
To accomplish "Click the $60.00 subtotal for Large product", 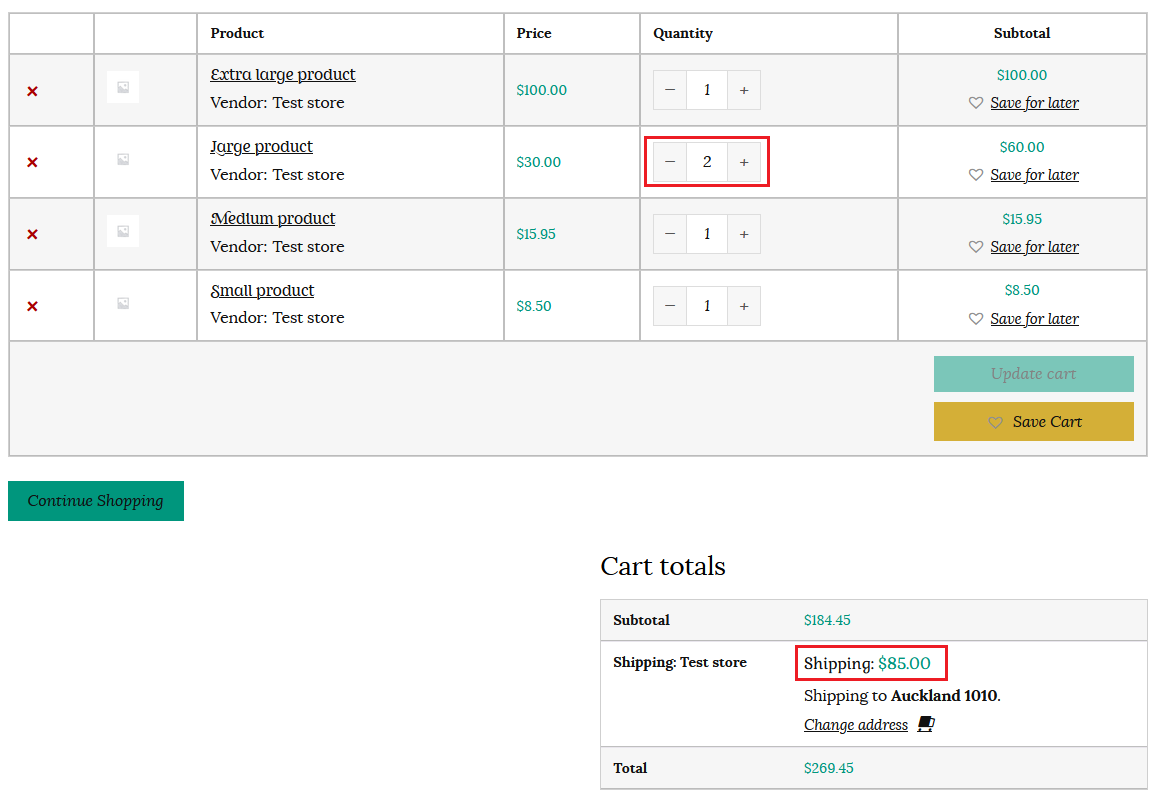I will point(1021,147).
